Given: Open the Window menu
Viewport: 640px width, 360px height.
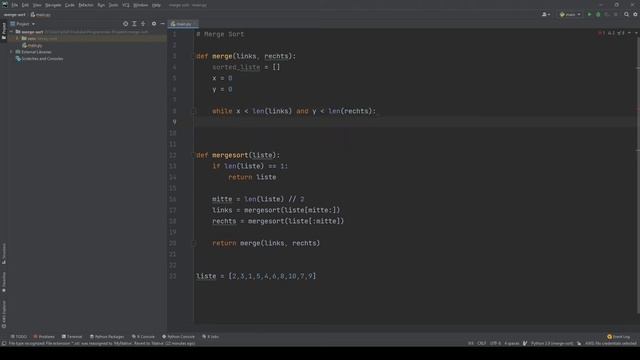Looking at the screenshot, I should pos(141,5).
